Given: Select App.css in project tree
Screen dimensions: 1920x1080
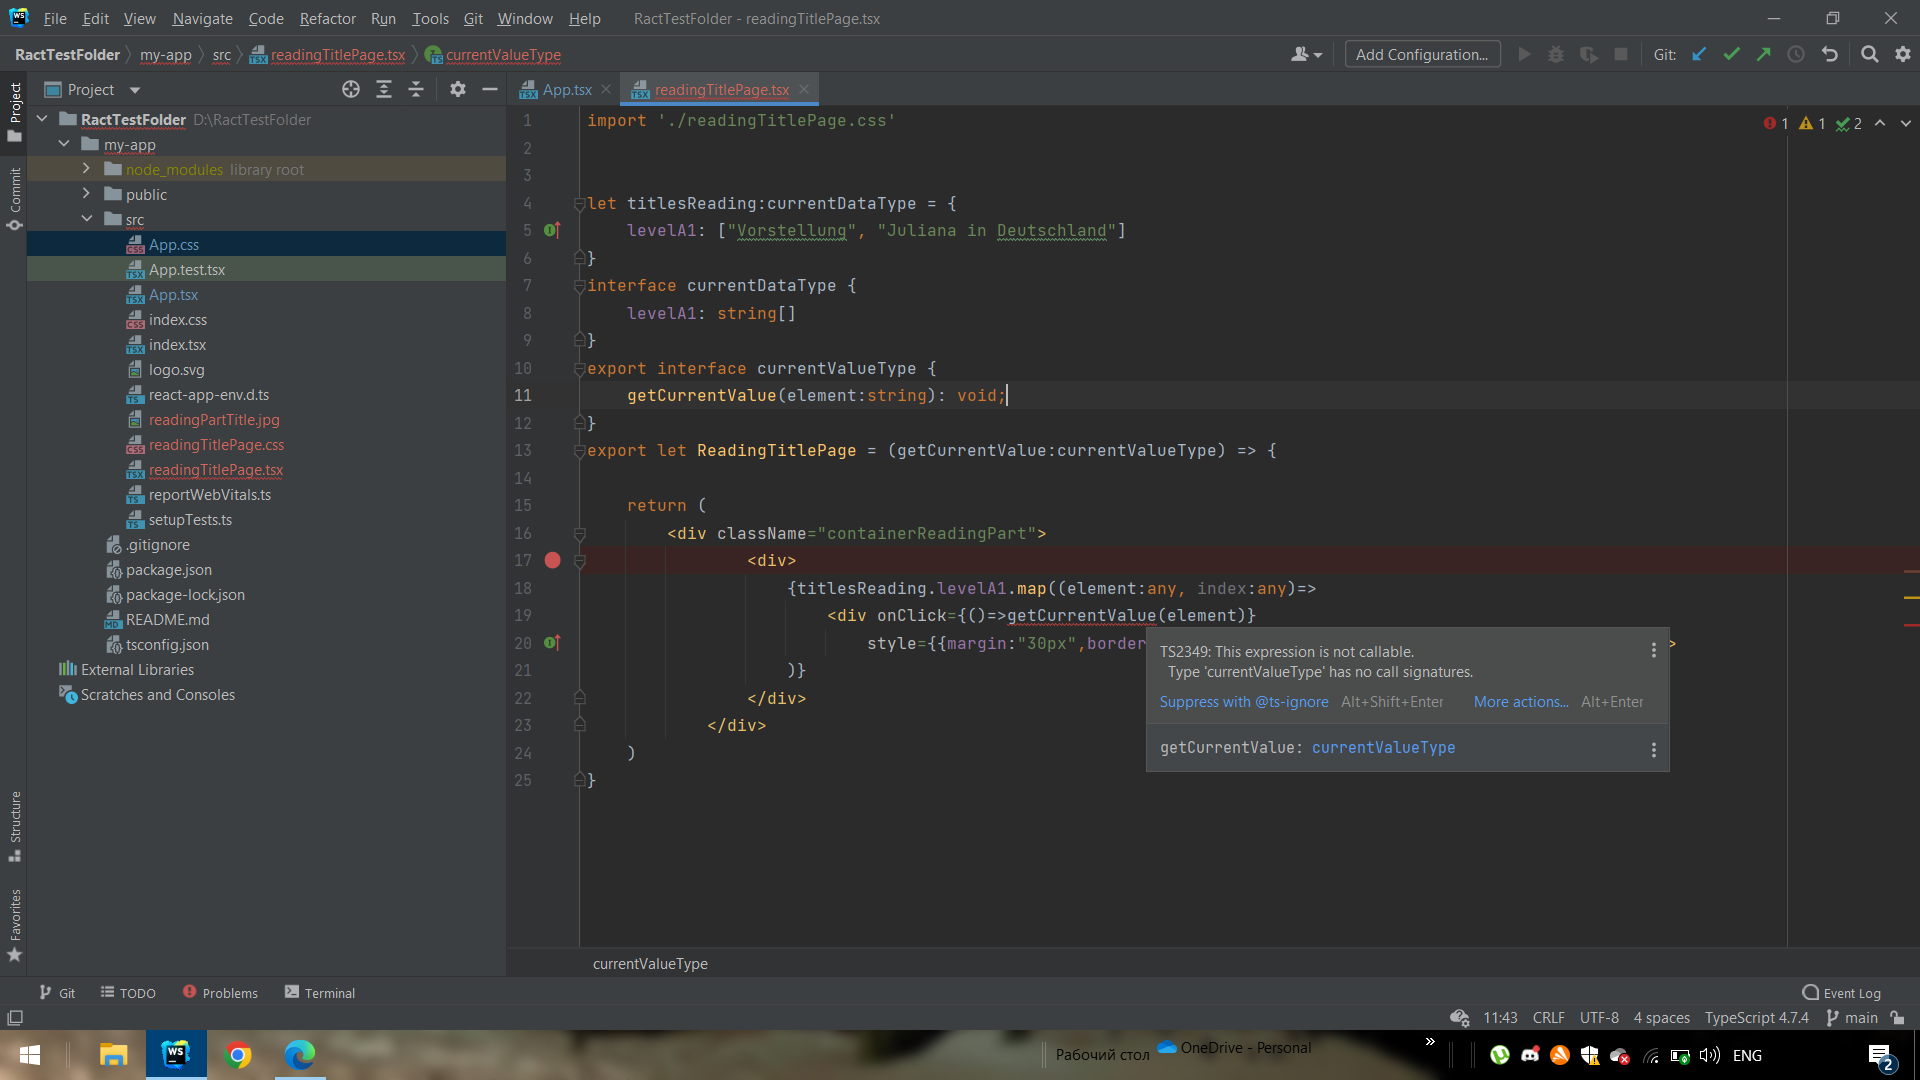Looking at the screenshot, I should [173, 244].
